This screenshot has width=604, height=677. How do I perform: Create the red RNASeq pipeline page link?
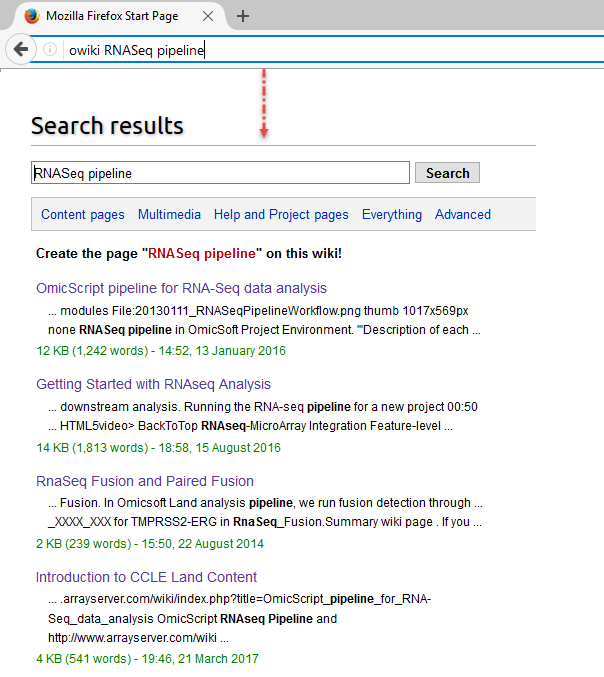tap(203, 254)
